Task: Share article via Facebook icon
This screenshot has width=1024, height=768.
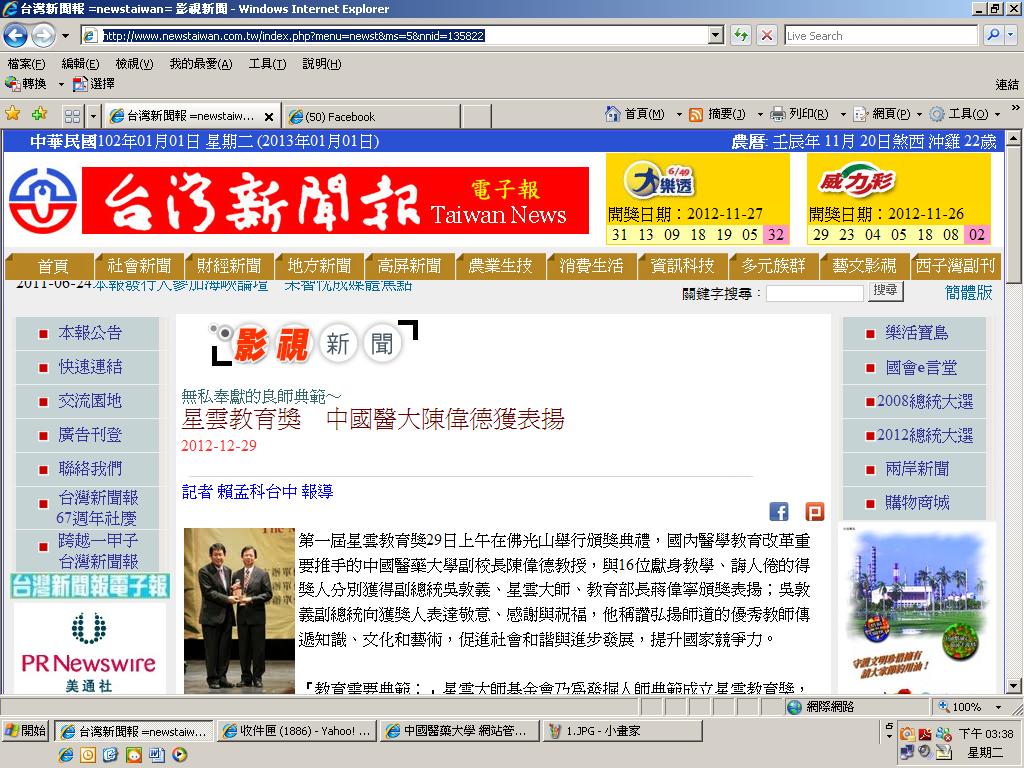Action: click(x=778, y=511)
